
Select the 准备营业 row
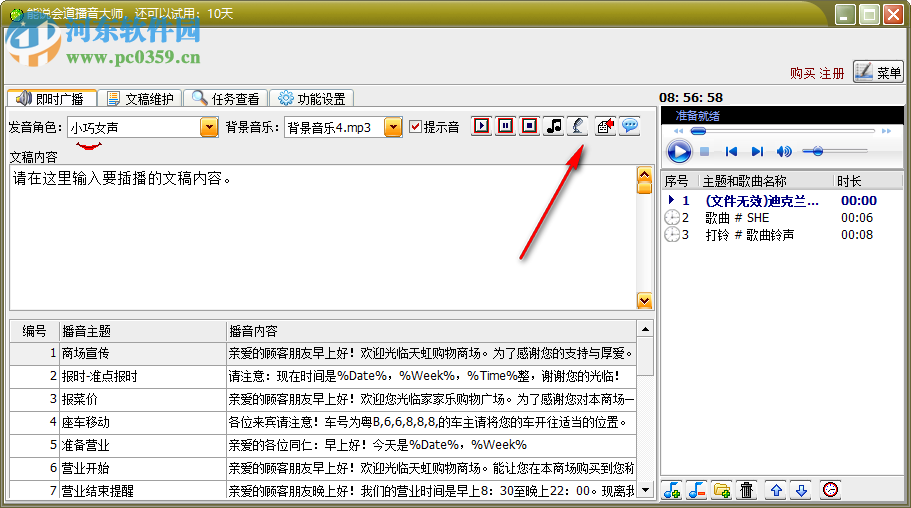(324, 445)
